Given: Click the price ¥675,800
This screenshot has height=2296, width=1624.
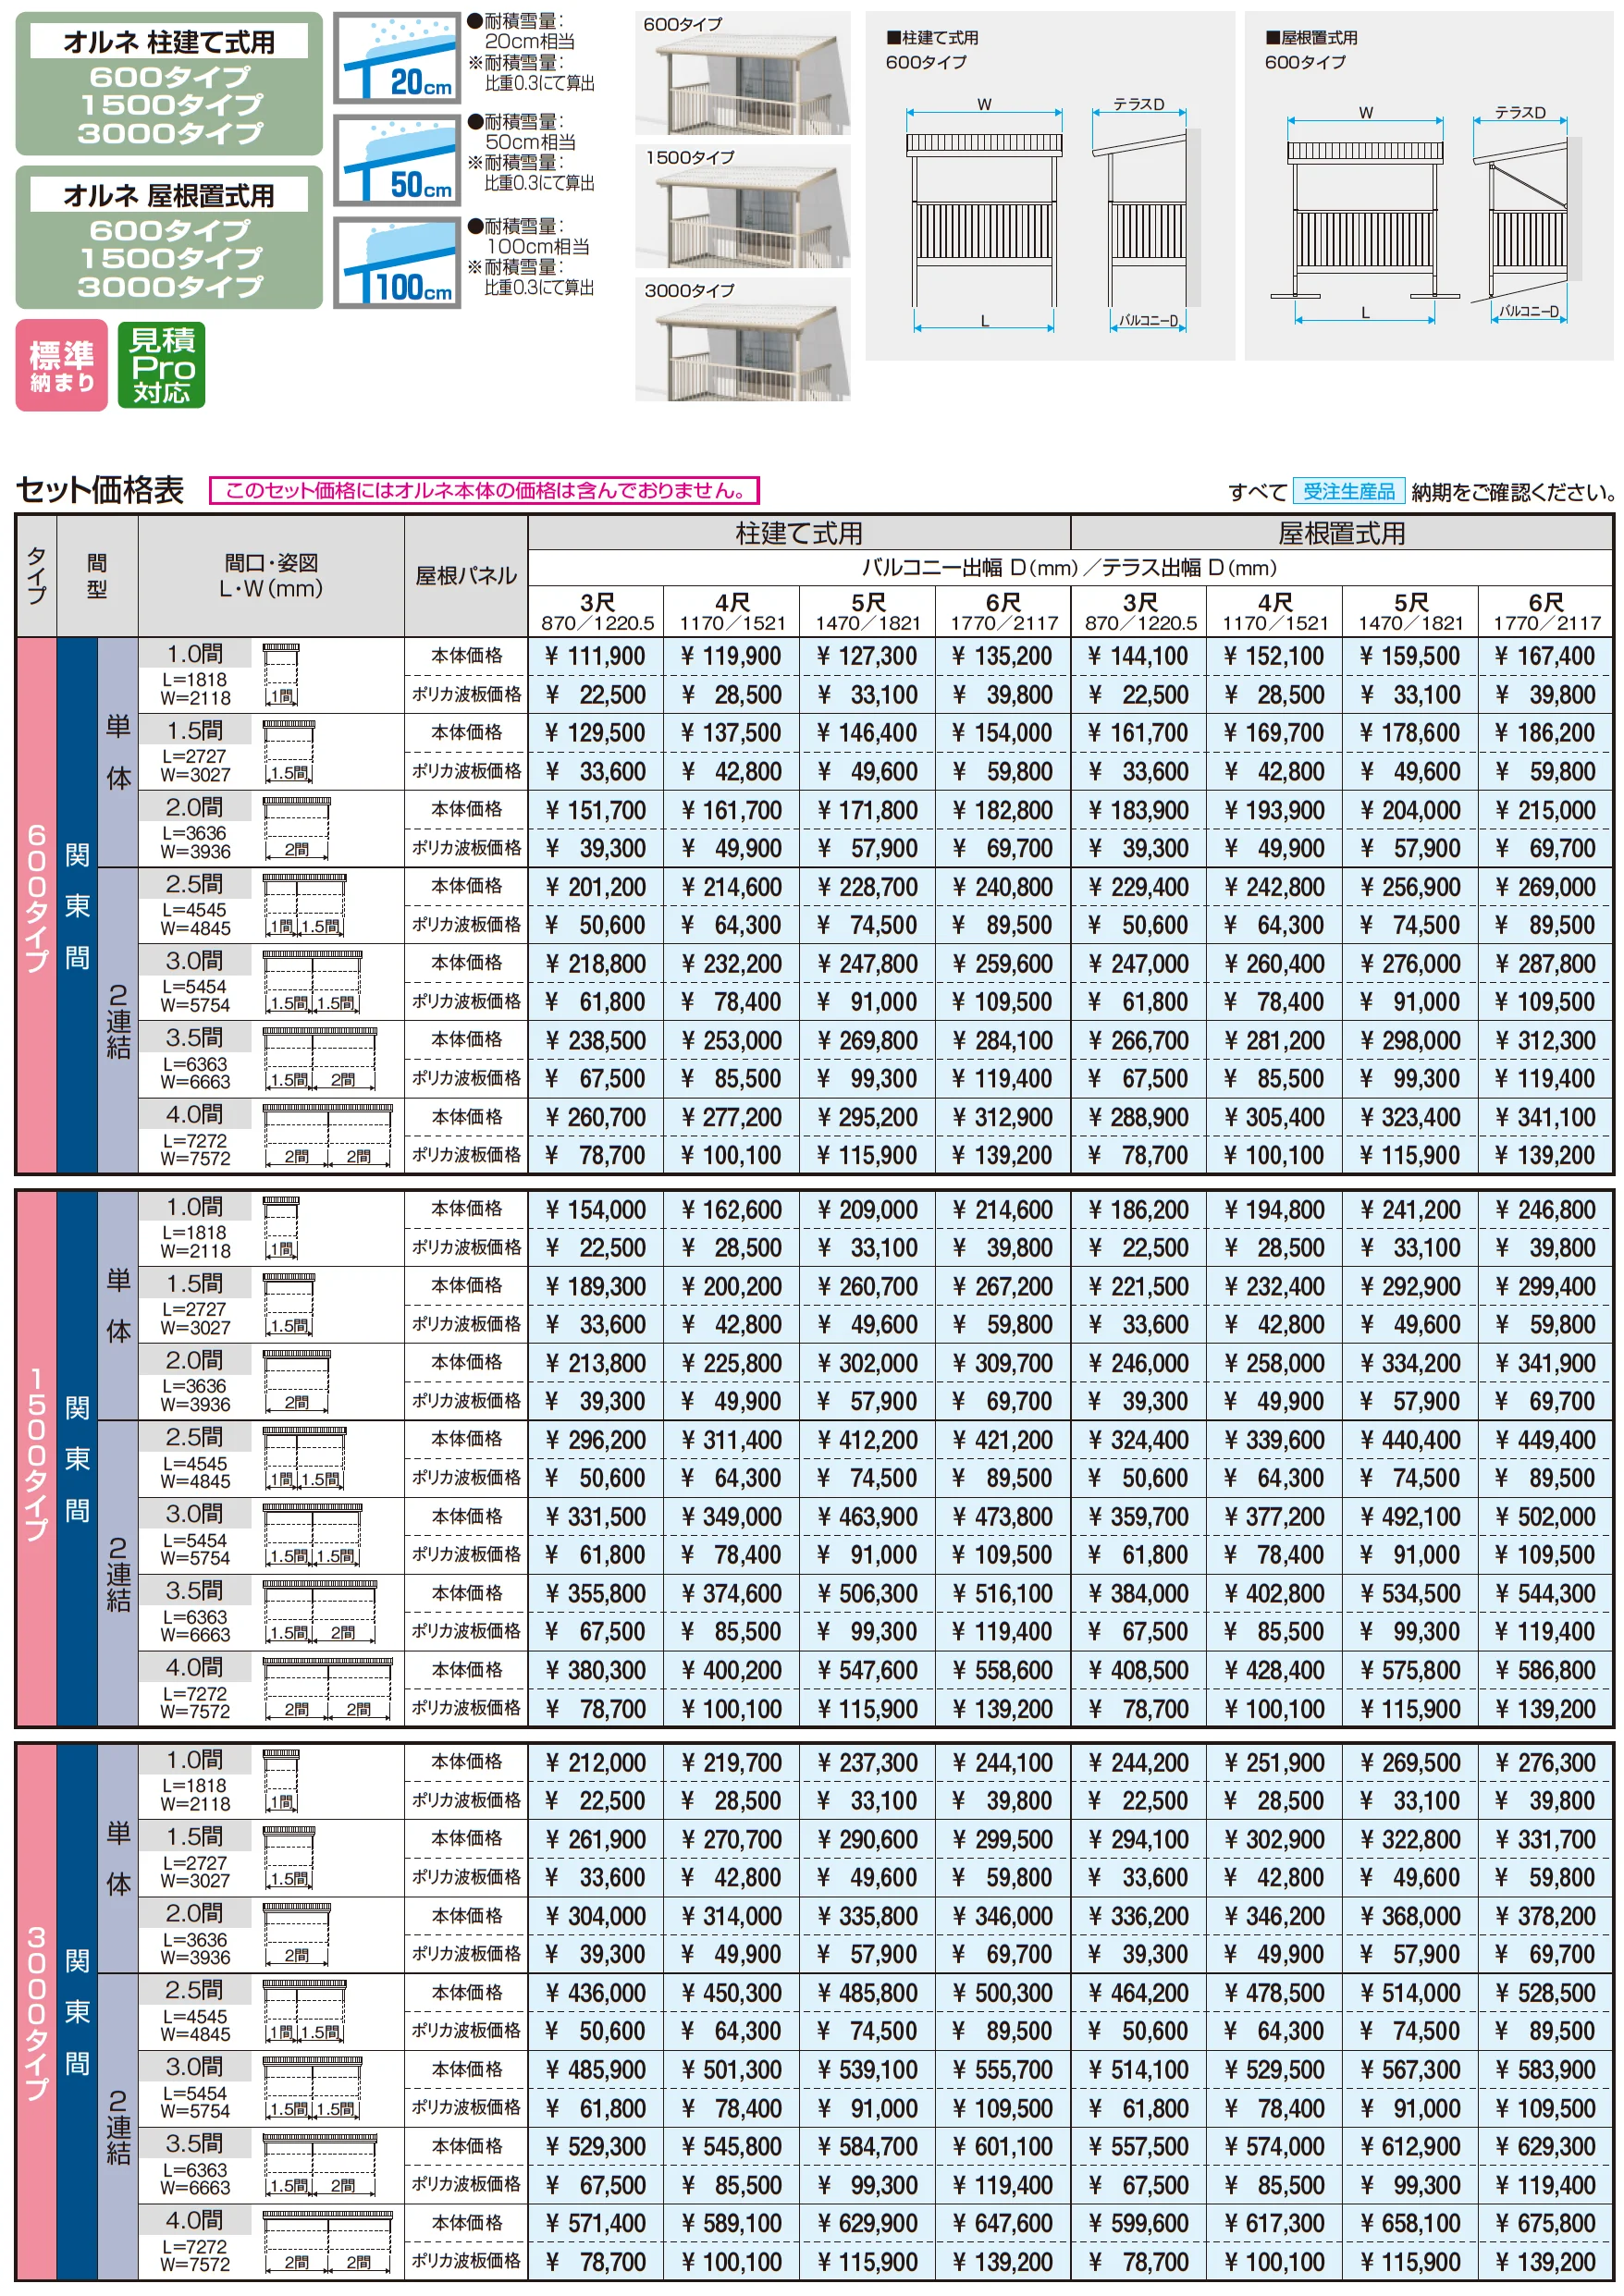Looking at the screenshot, I should click(x=1545, y=2223).
